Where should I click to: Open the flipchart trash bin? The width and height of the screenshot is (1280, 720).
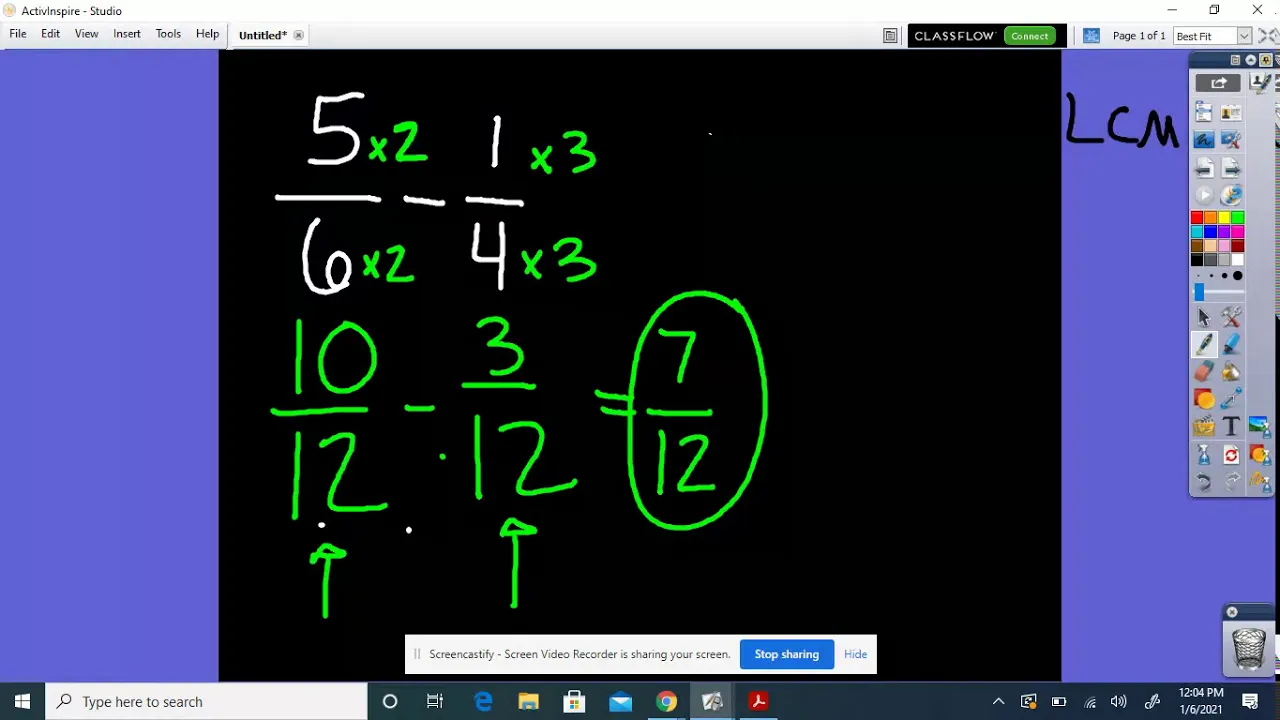1249,650
